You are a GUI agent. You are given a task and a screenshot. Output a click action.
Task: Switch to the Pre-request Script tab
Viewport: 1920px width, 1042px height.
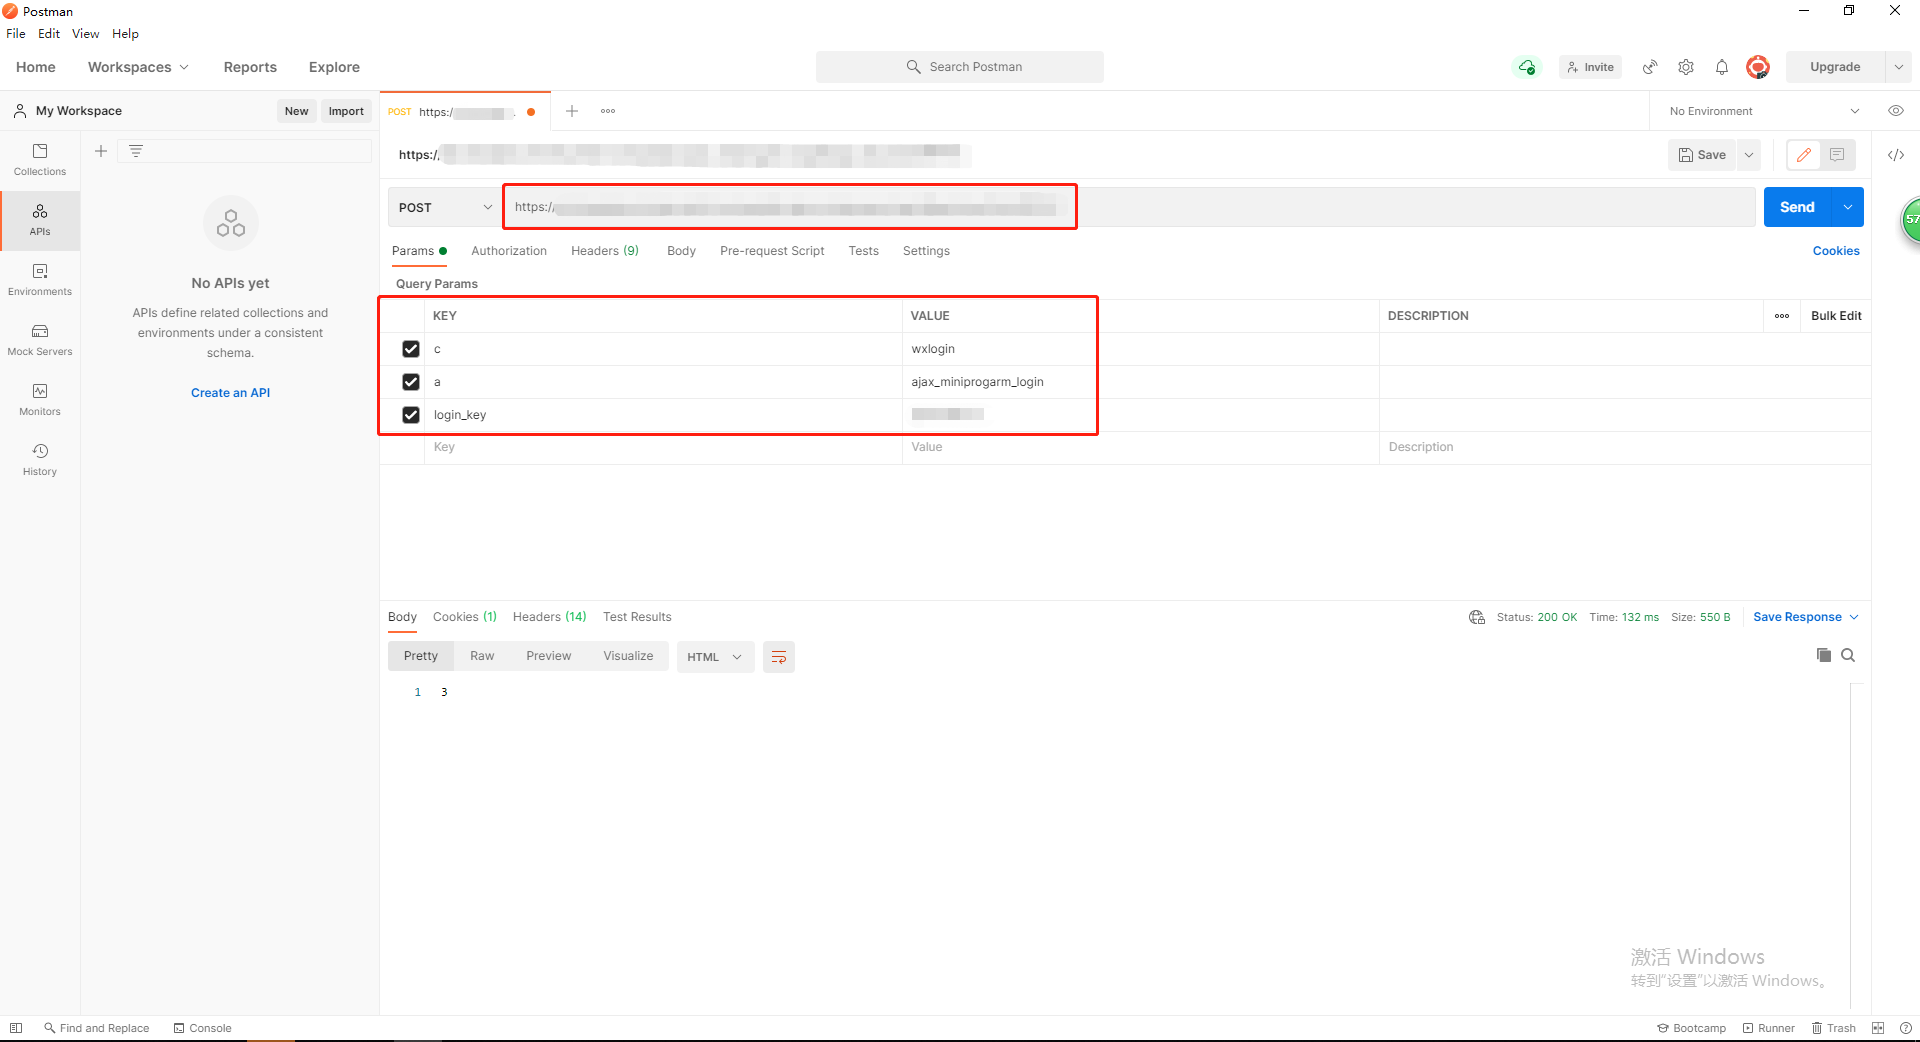pos(772,251)
